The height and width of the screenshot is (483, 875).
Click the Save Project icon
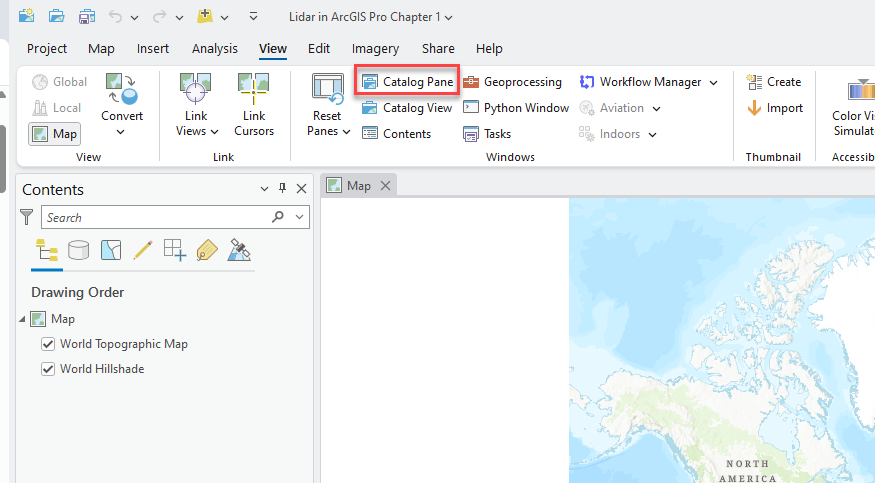click(x=86, y=17)
